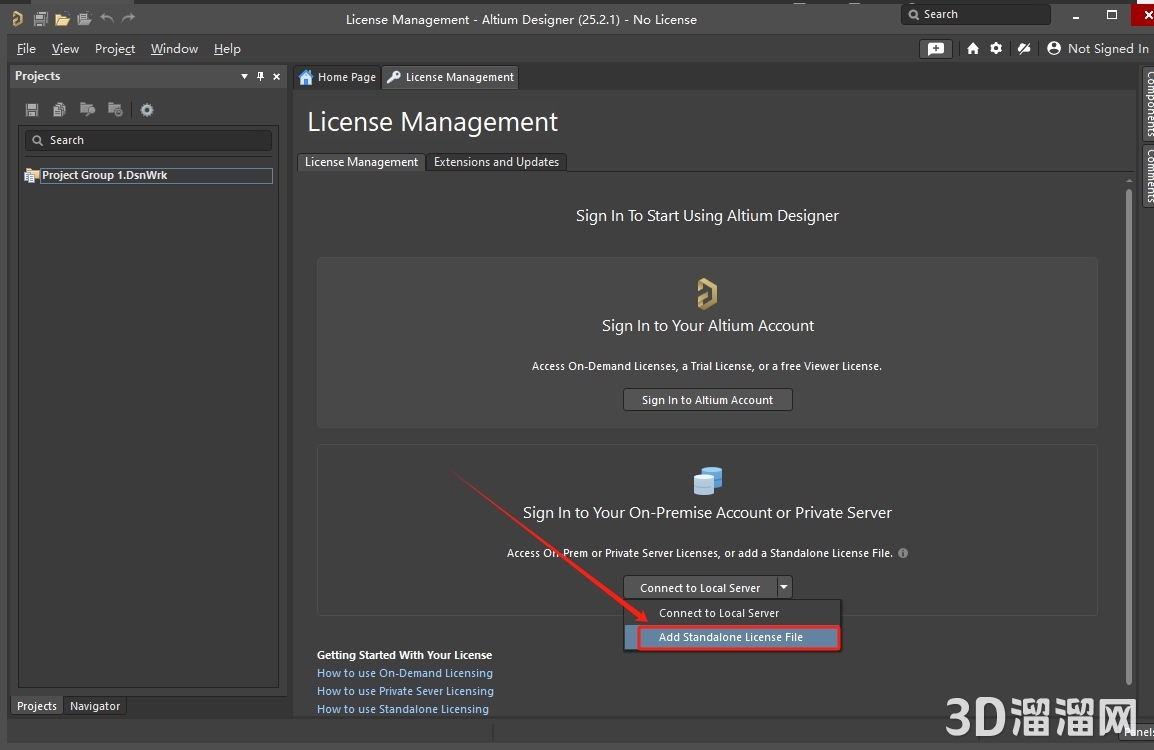Switch to Navigator bottom tab

click(x=95, y=706)
